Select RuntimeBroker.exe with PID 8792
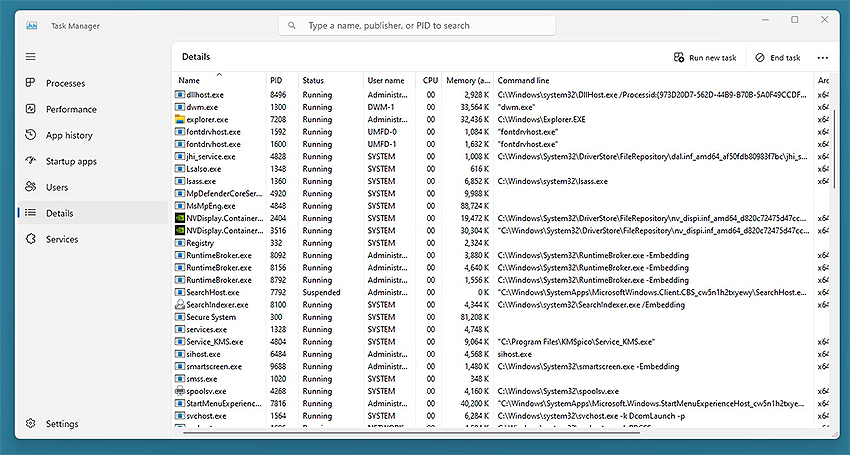The image size is (850, 455). pyautogui.click(x=501, y=280)
